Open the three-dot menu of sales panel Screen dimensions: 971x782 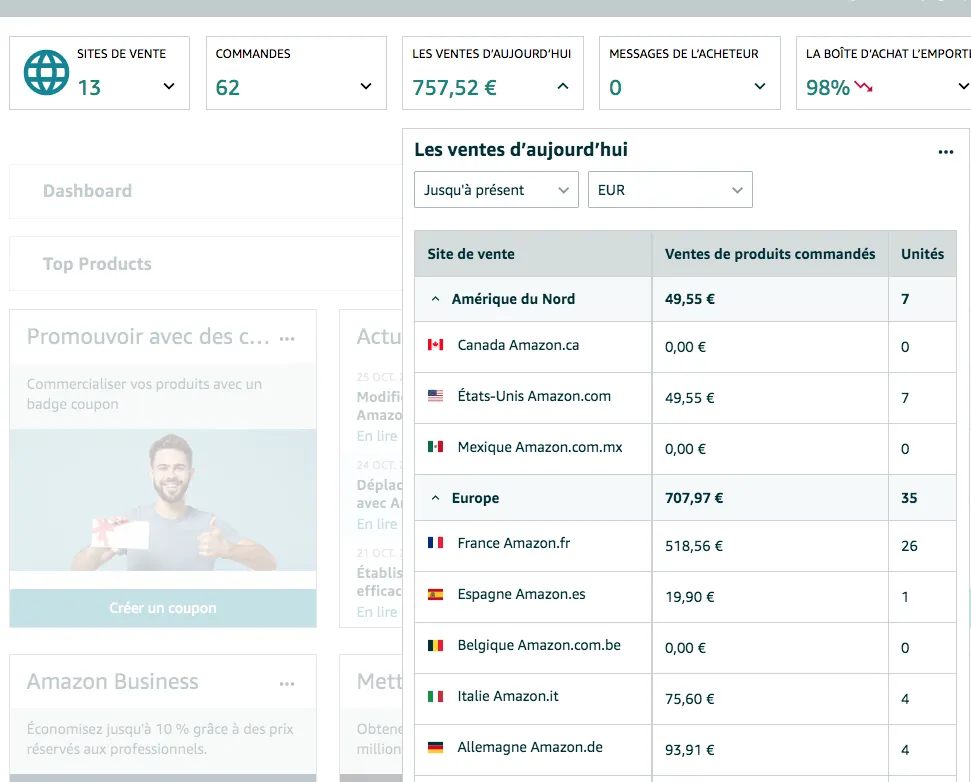(x=946, y=152)
